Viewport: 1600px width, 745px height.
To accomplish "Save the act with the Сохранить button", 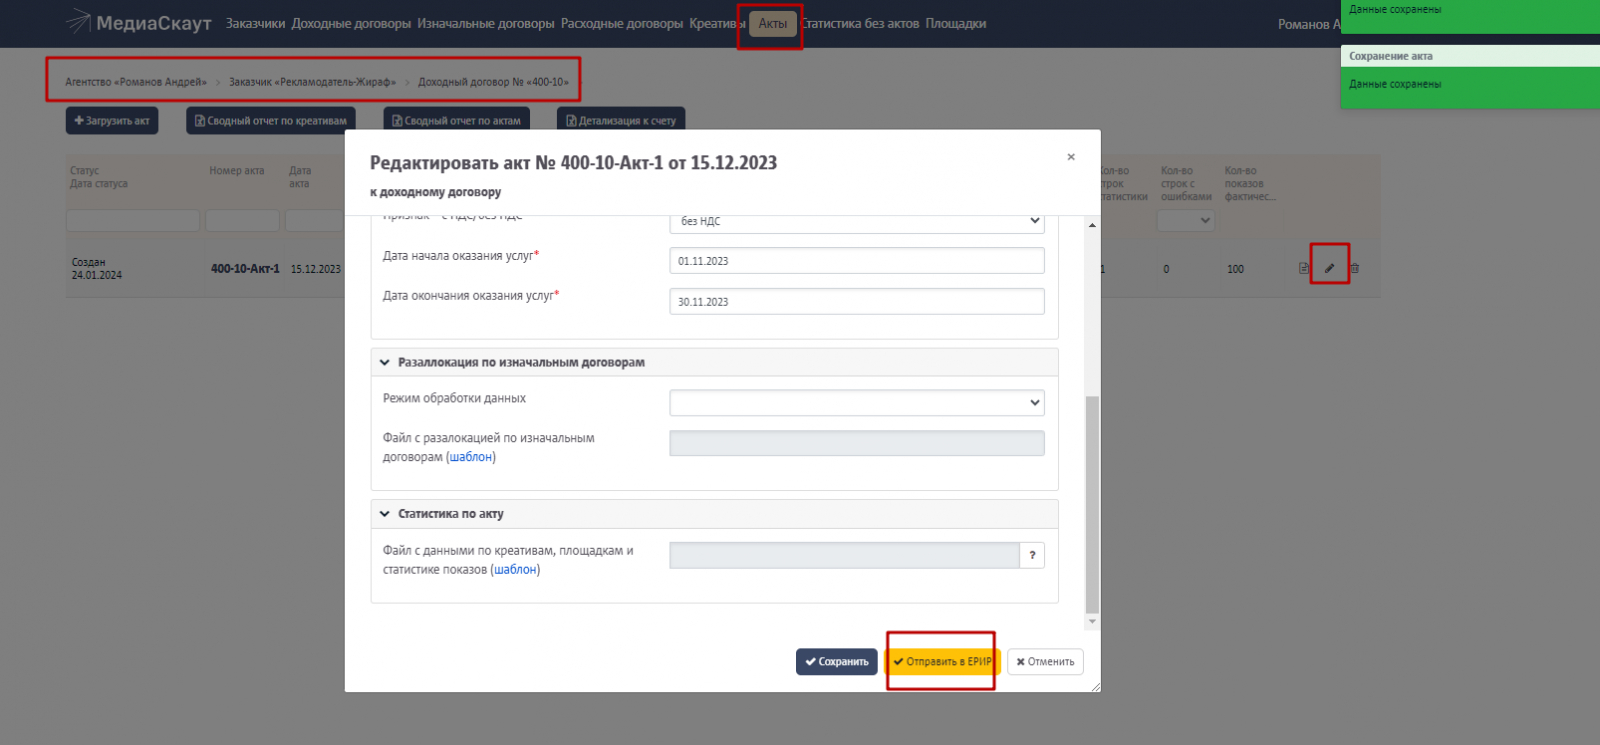I will 837,662.
